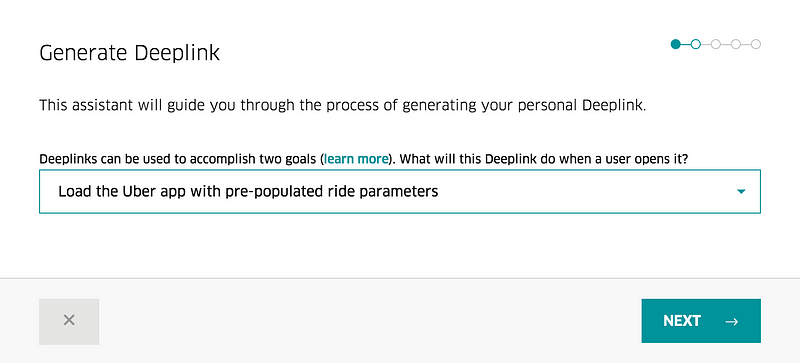
Task: Expand the dropdown using its caret arrow
Action: coord(741,192)
